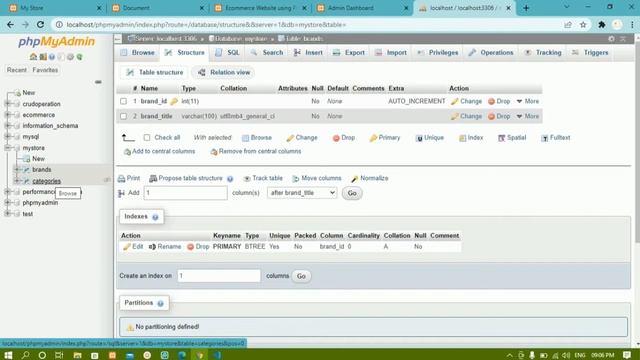Reload the browser page

pyautogui.click(x=40, y=24)
